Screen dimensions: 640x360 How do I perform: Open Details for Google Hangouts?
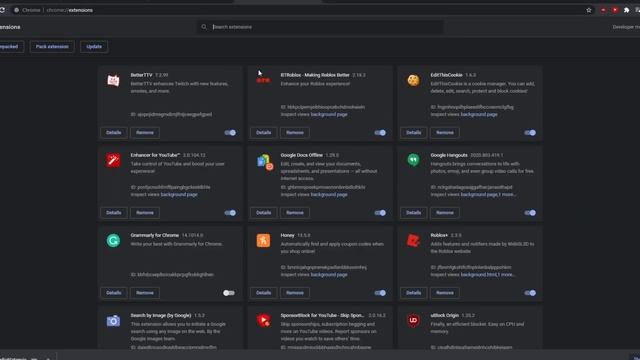coord(413,213)
